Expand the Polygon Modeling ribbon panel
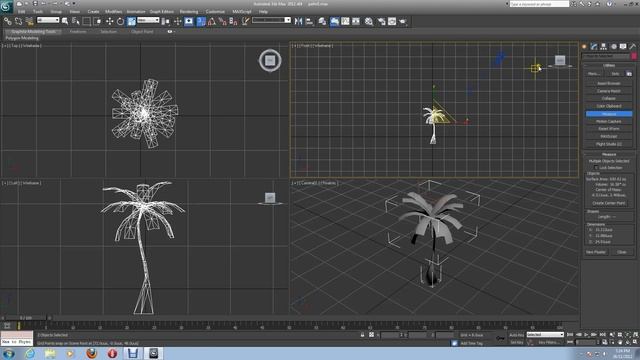Screen dimensions: 640x360 [x=22, y=38]
